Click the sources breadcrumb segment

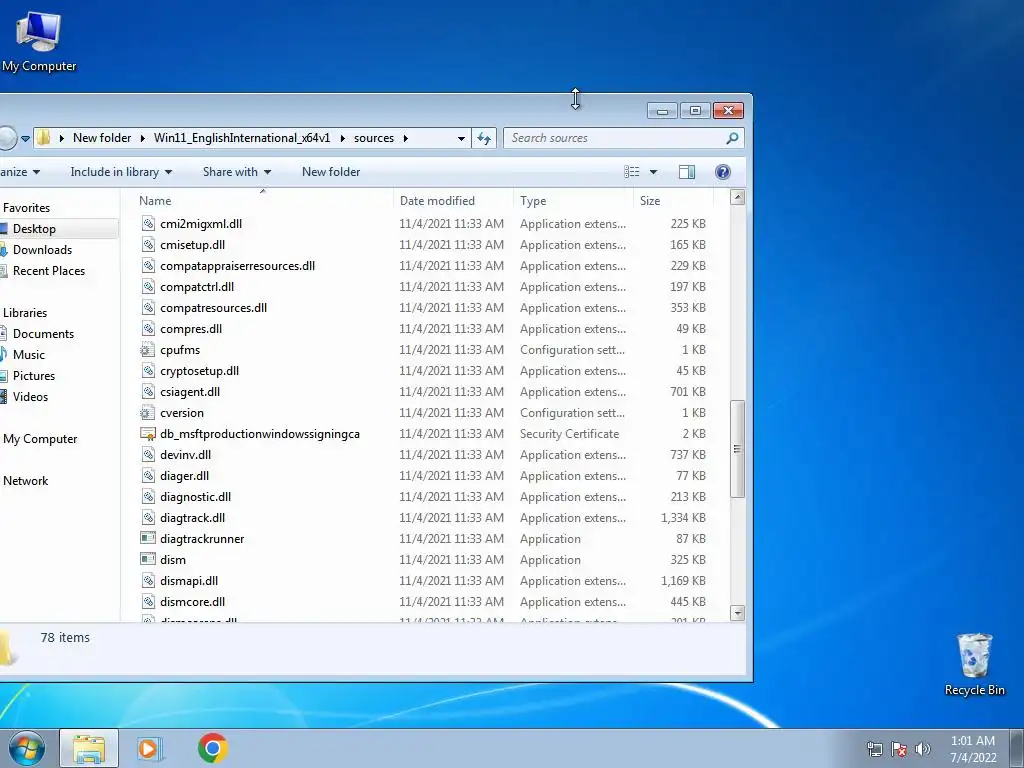tap(374, 138)
